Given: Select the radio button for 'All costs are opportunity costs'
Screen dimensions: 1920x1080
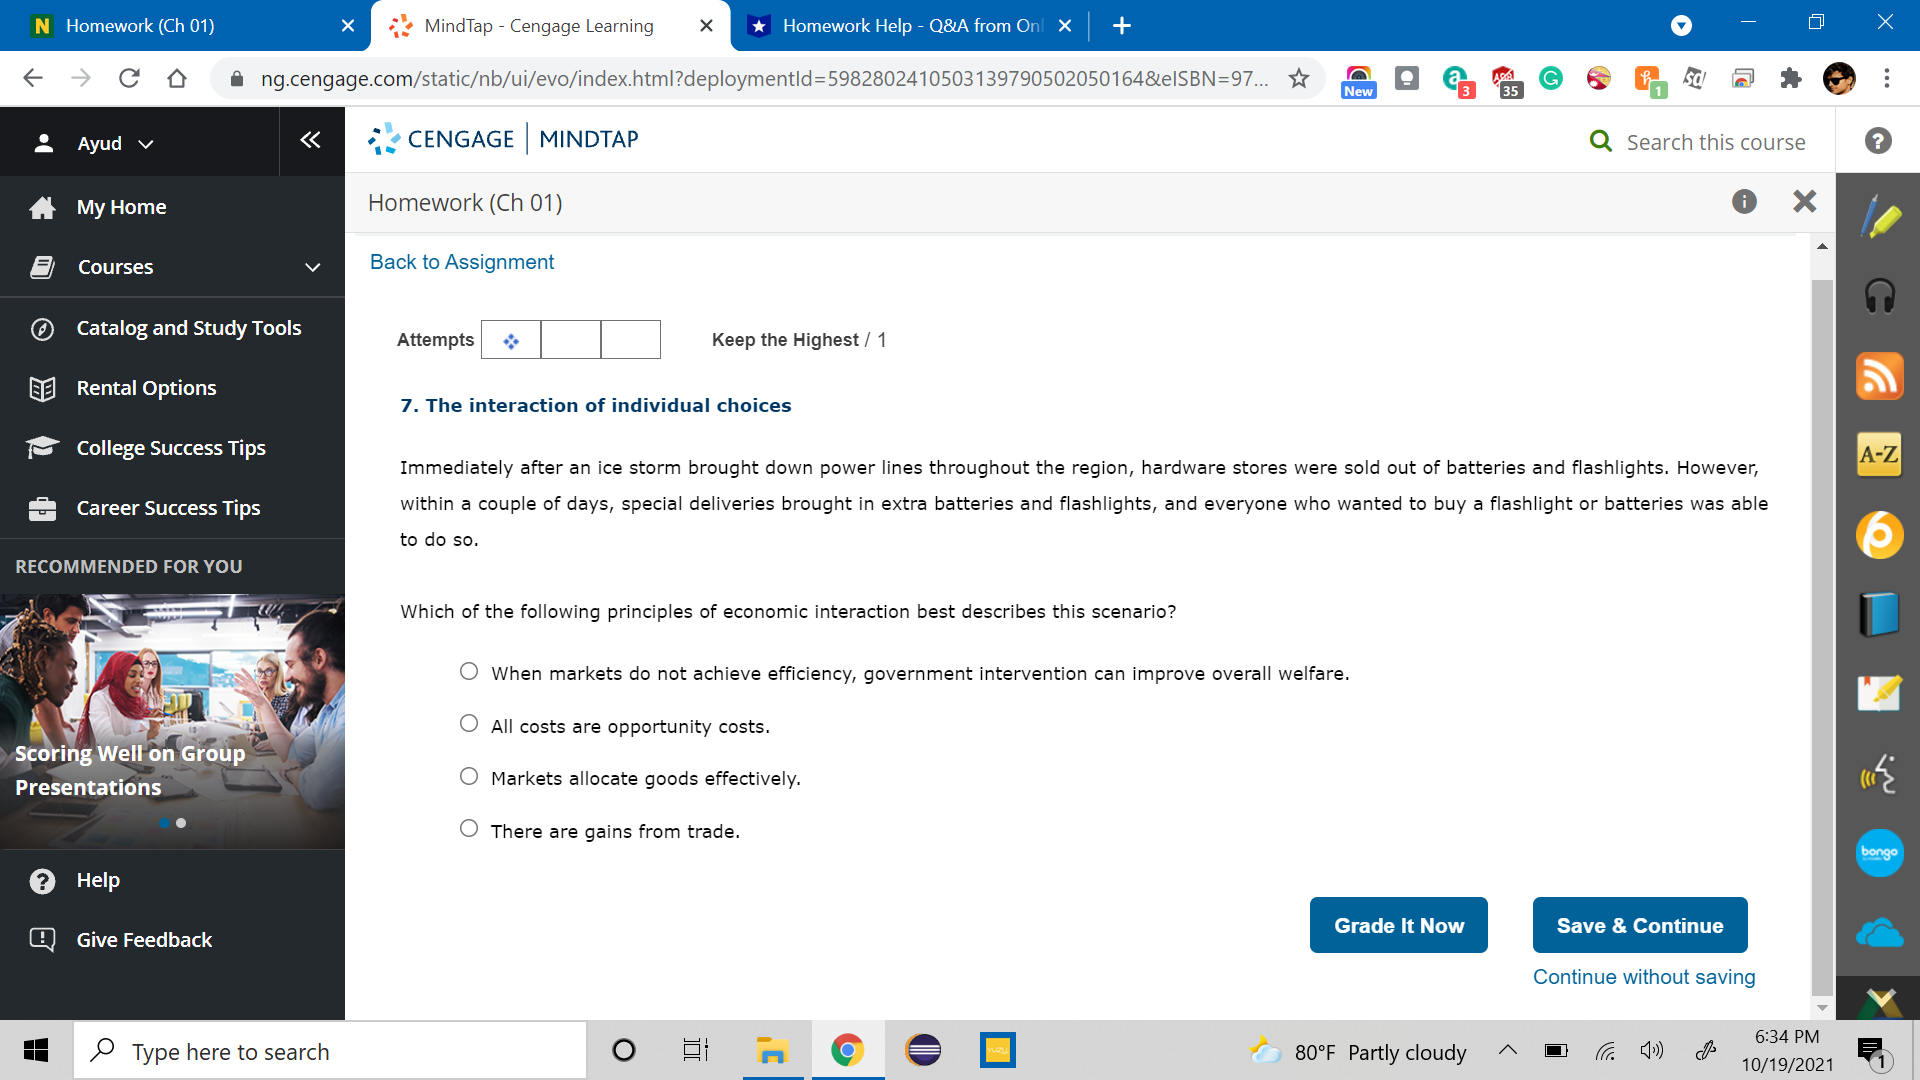Looking at the screenshot, I should pos(469,723).
